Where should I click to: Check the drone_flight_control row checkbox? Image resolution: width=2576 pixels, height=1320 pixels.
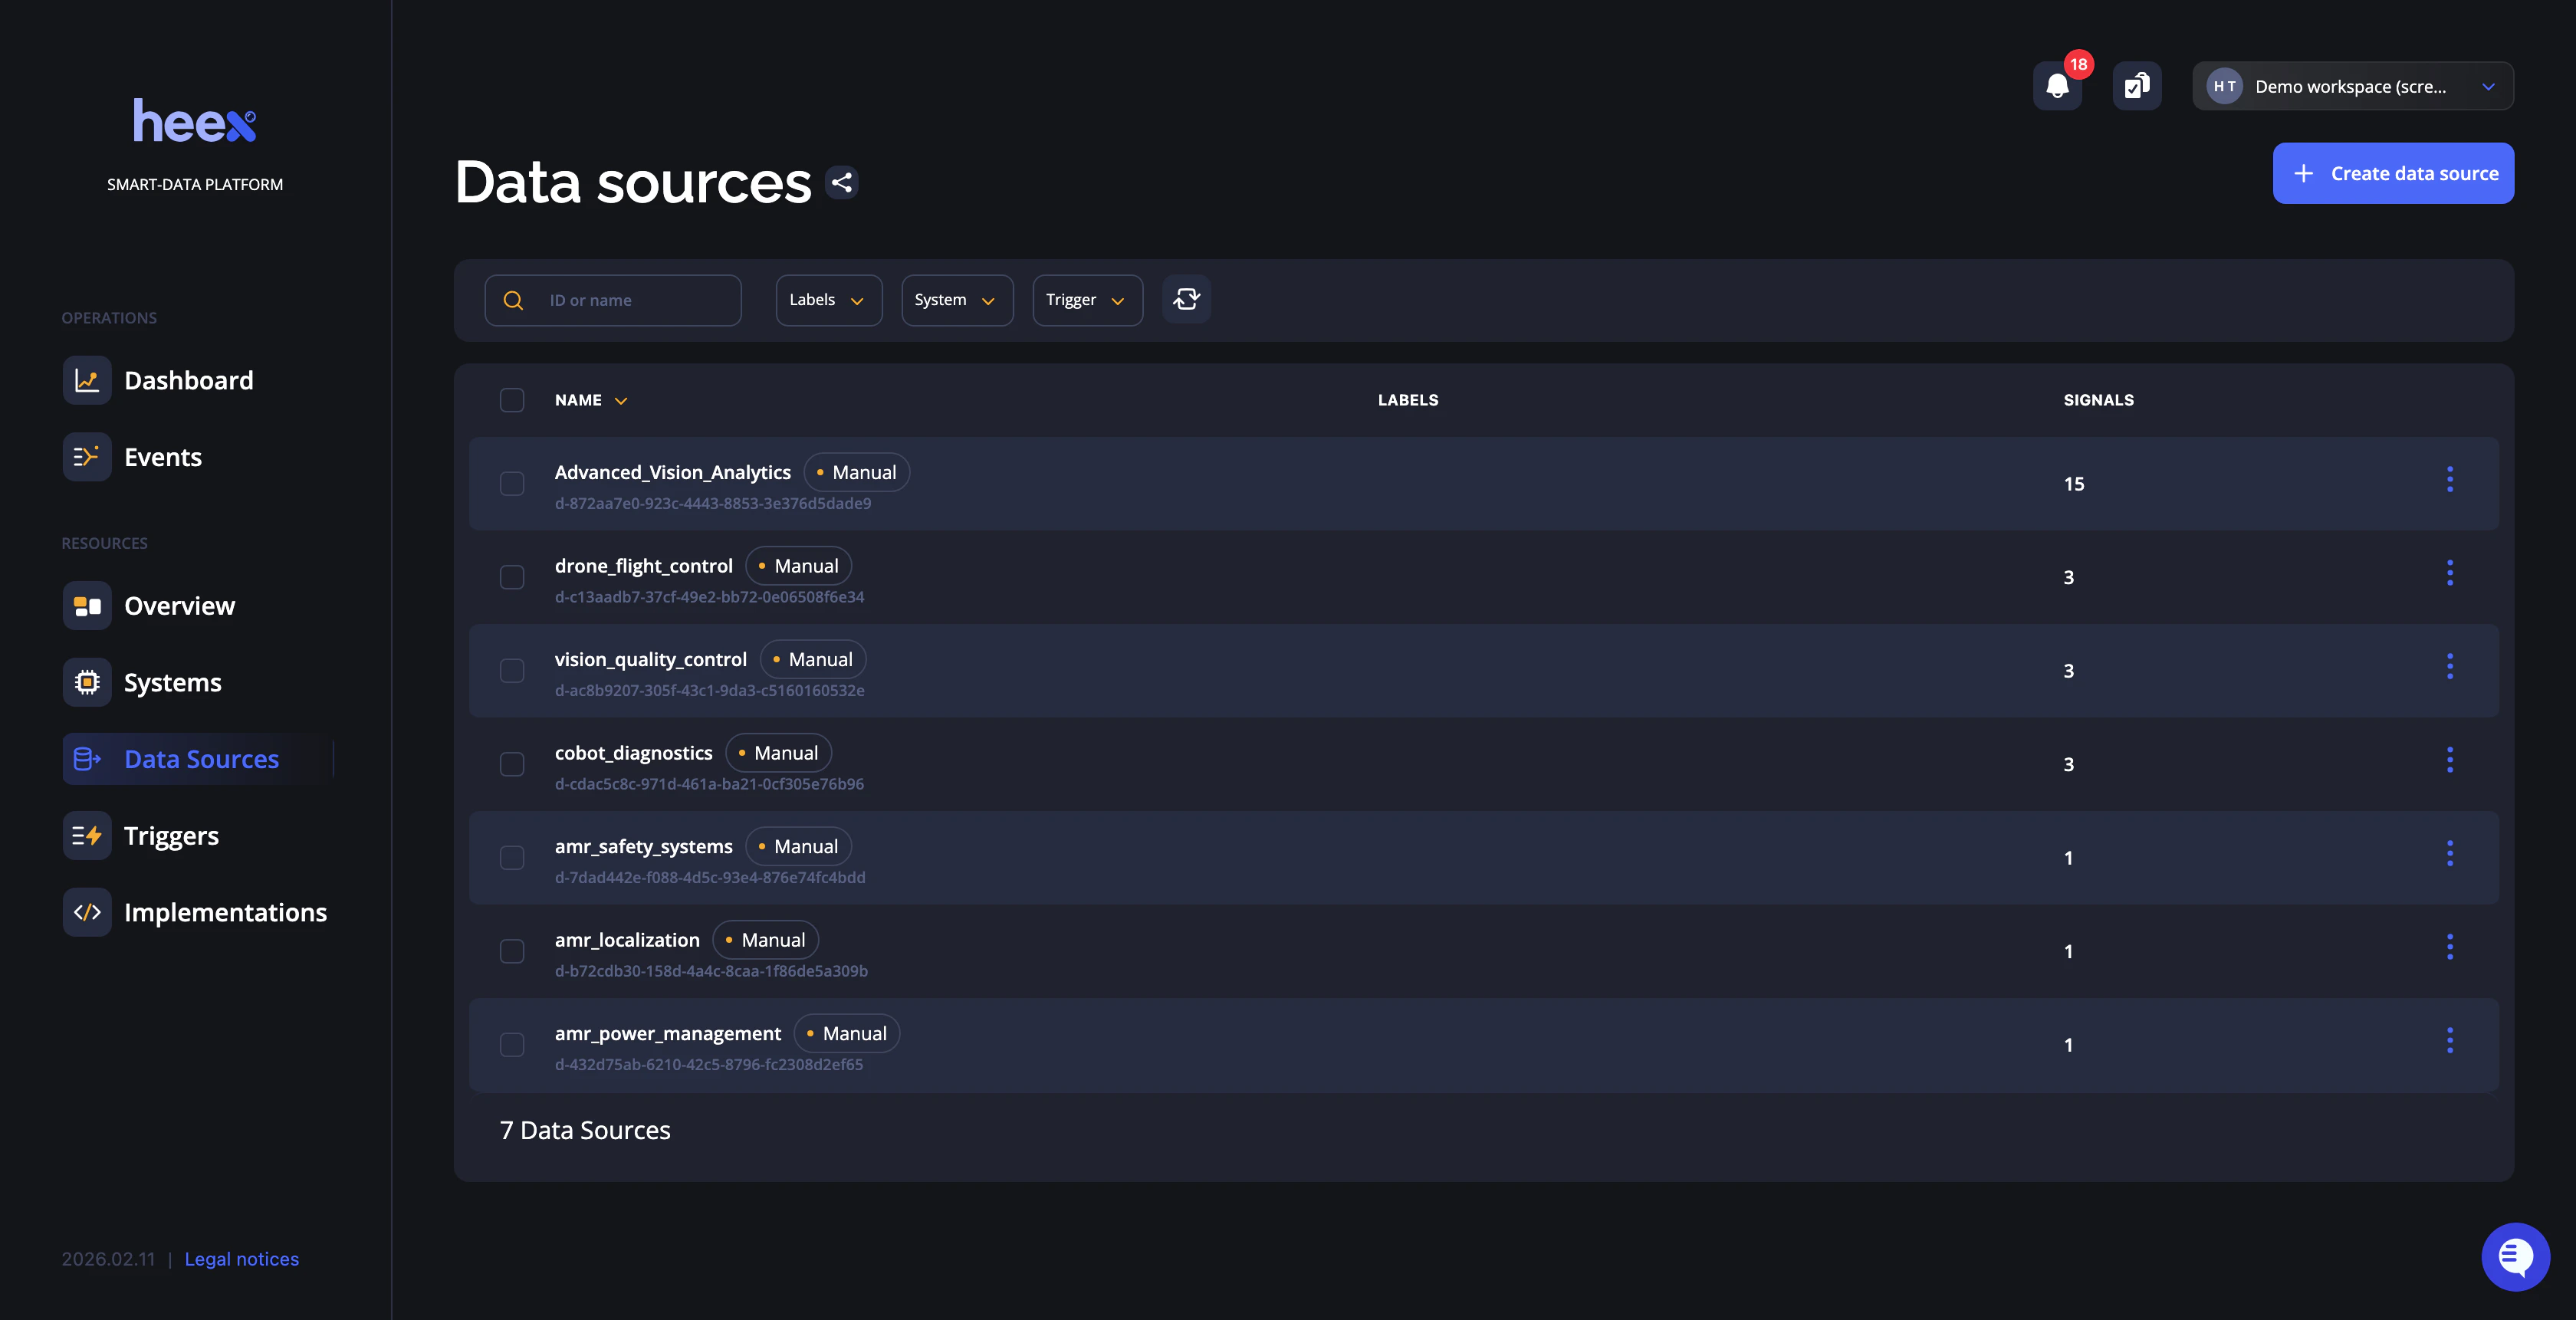pos(512,578)
